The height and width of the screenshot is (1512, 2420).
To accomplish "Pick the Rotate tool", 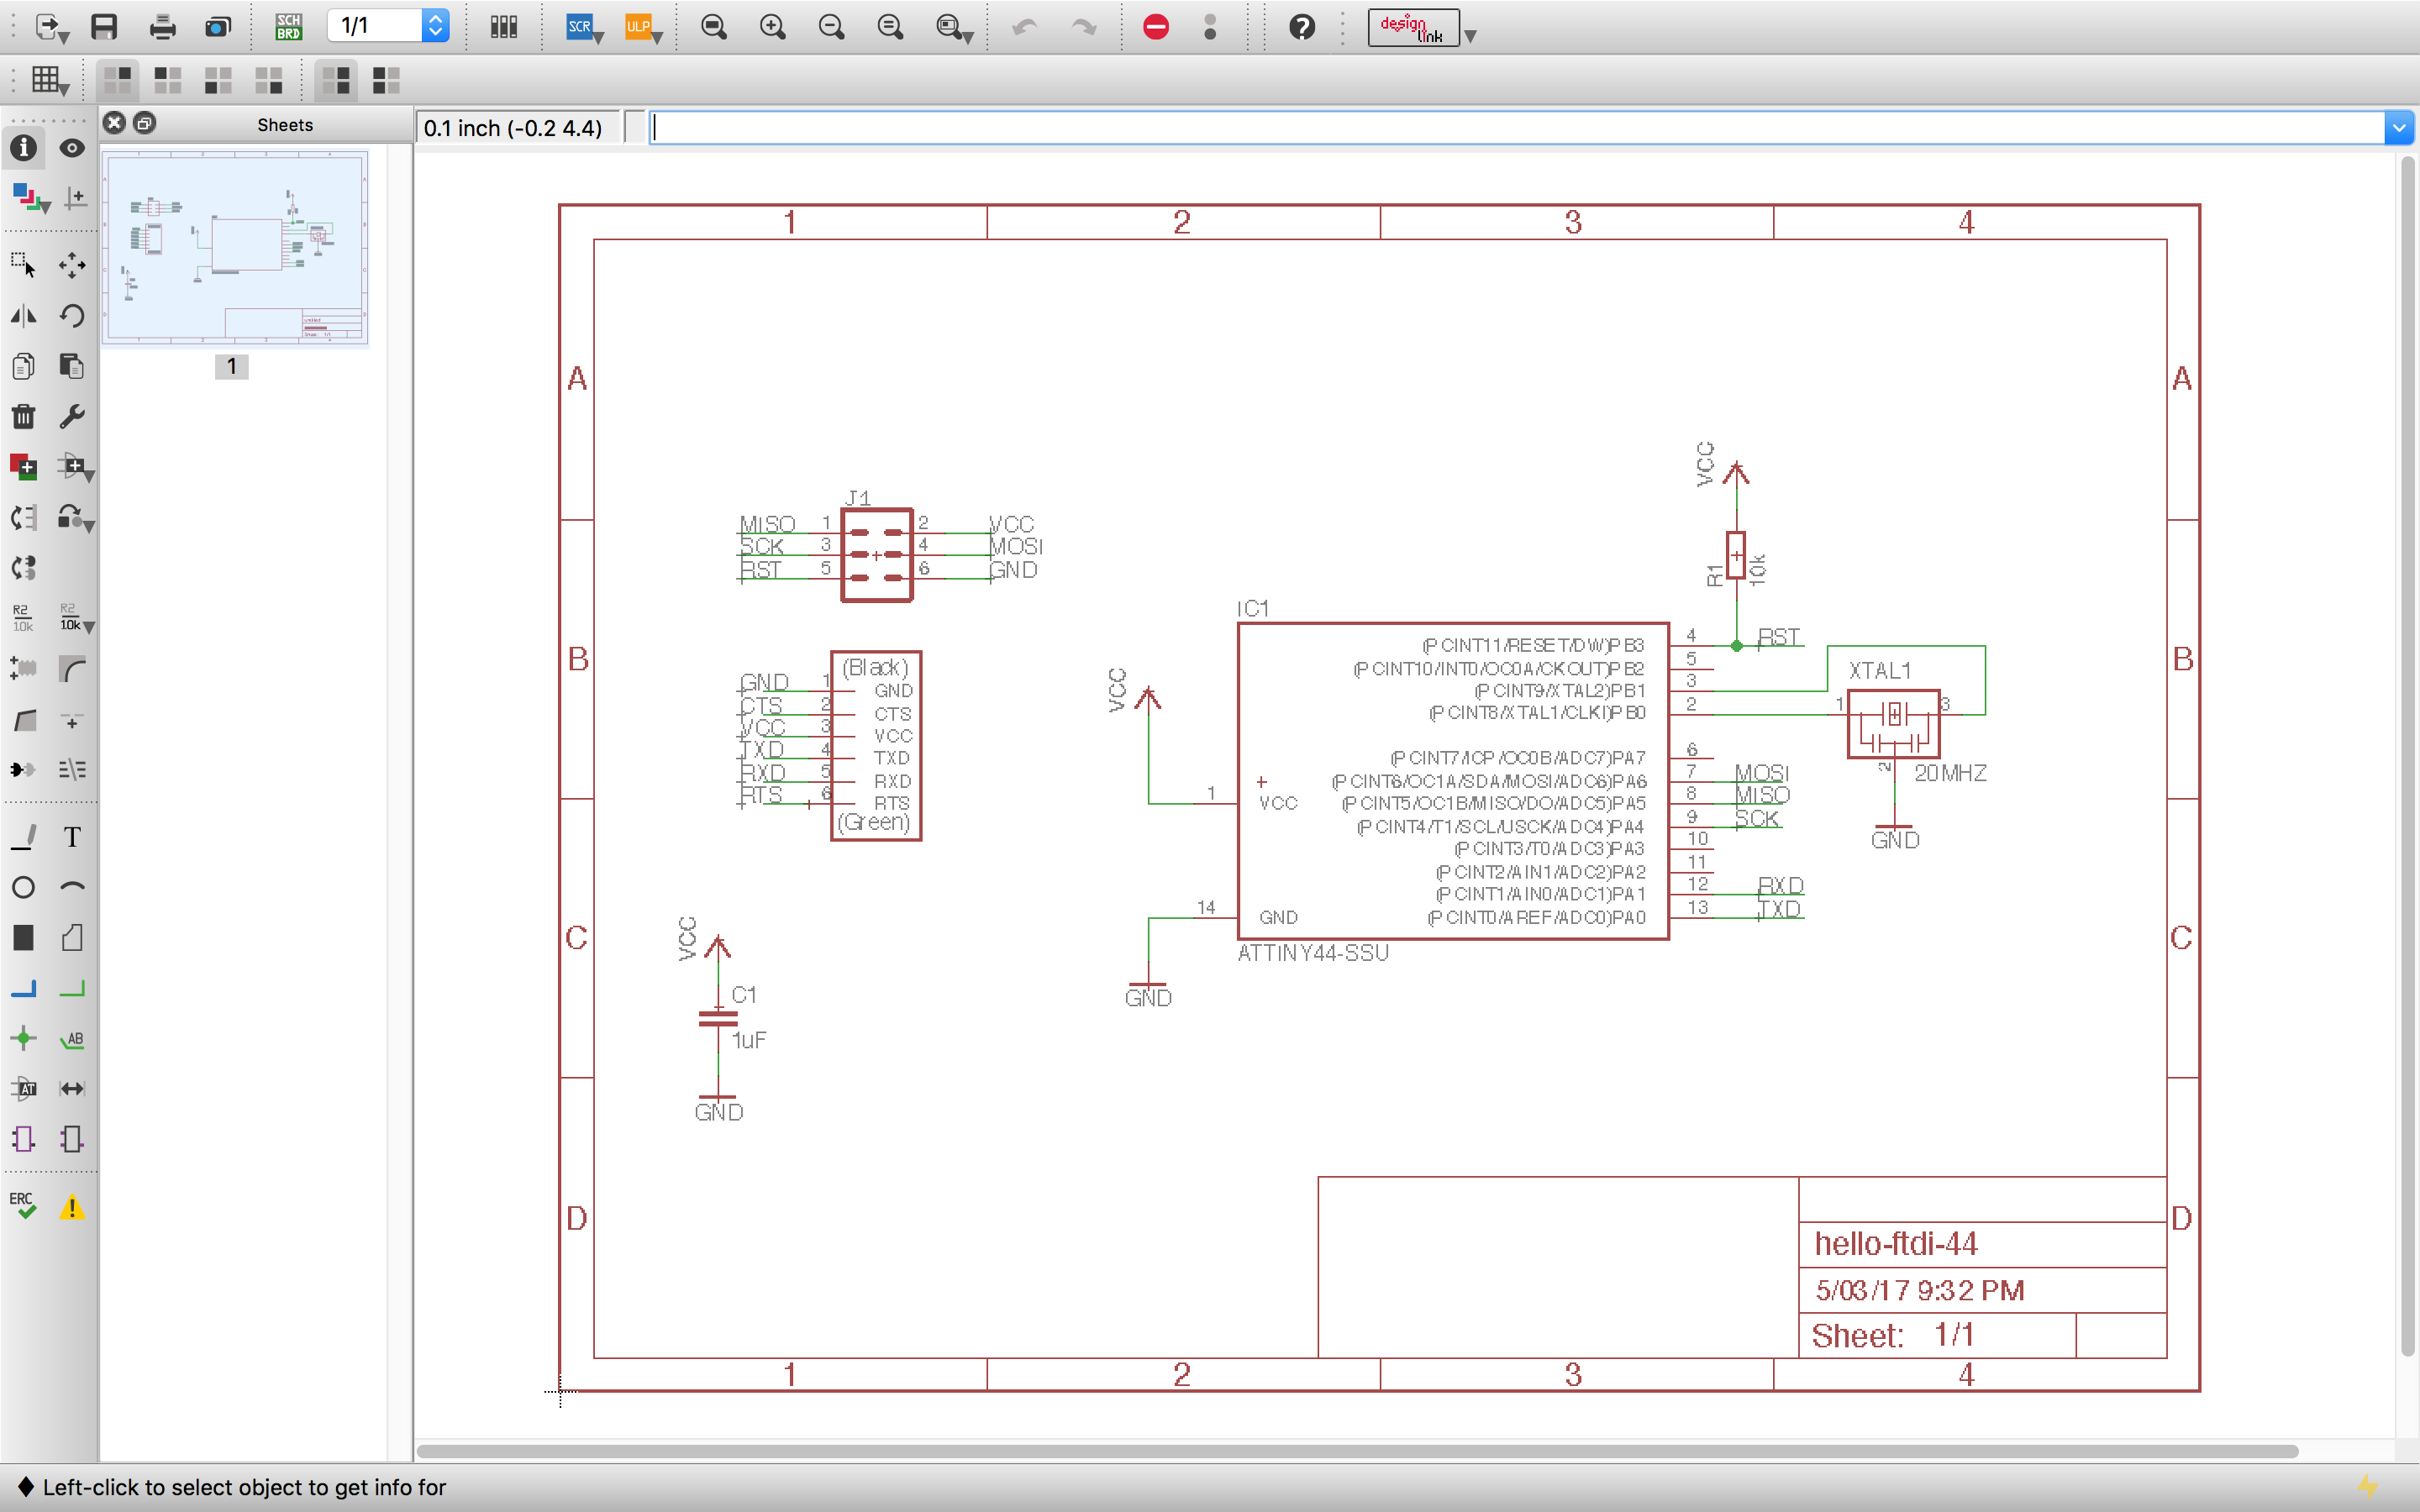I will (x=72, y=316).
